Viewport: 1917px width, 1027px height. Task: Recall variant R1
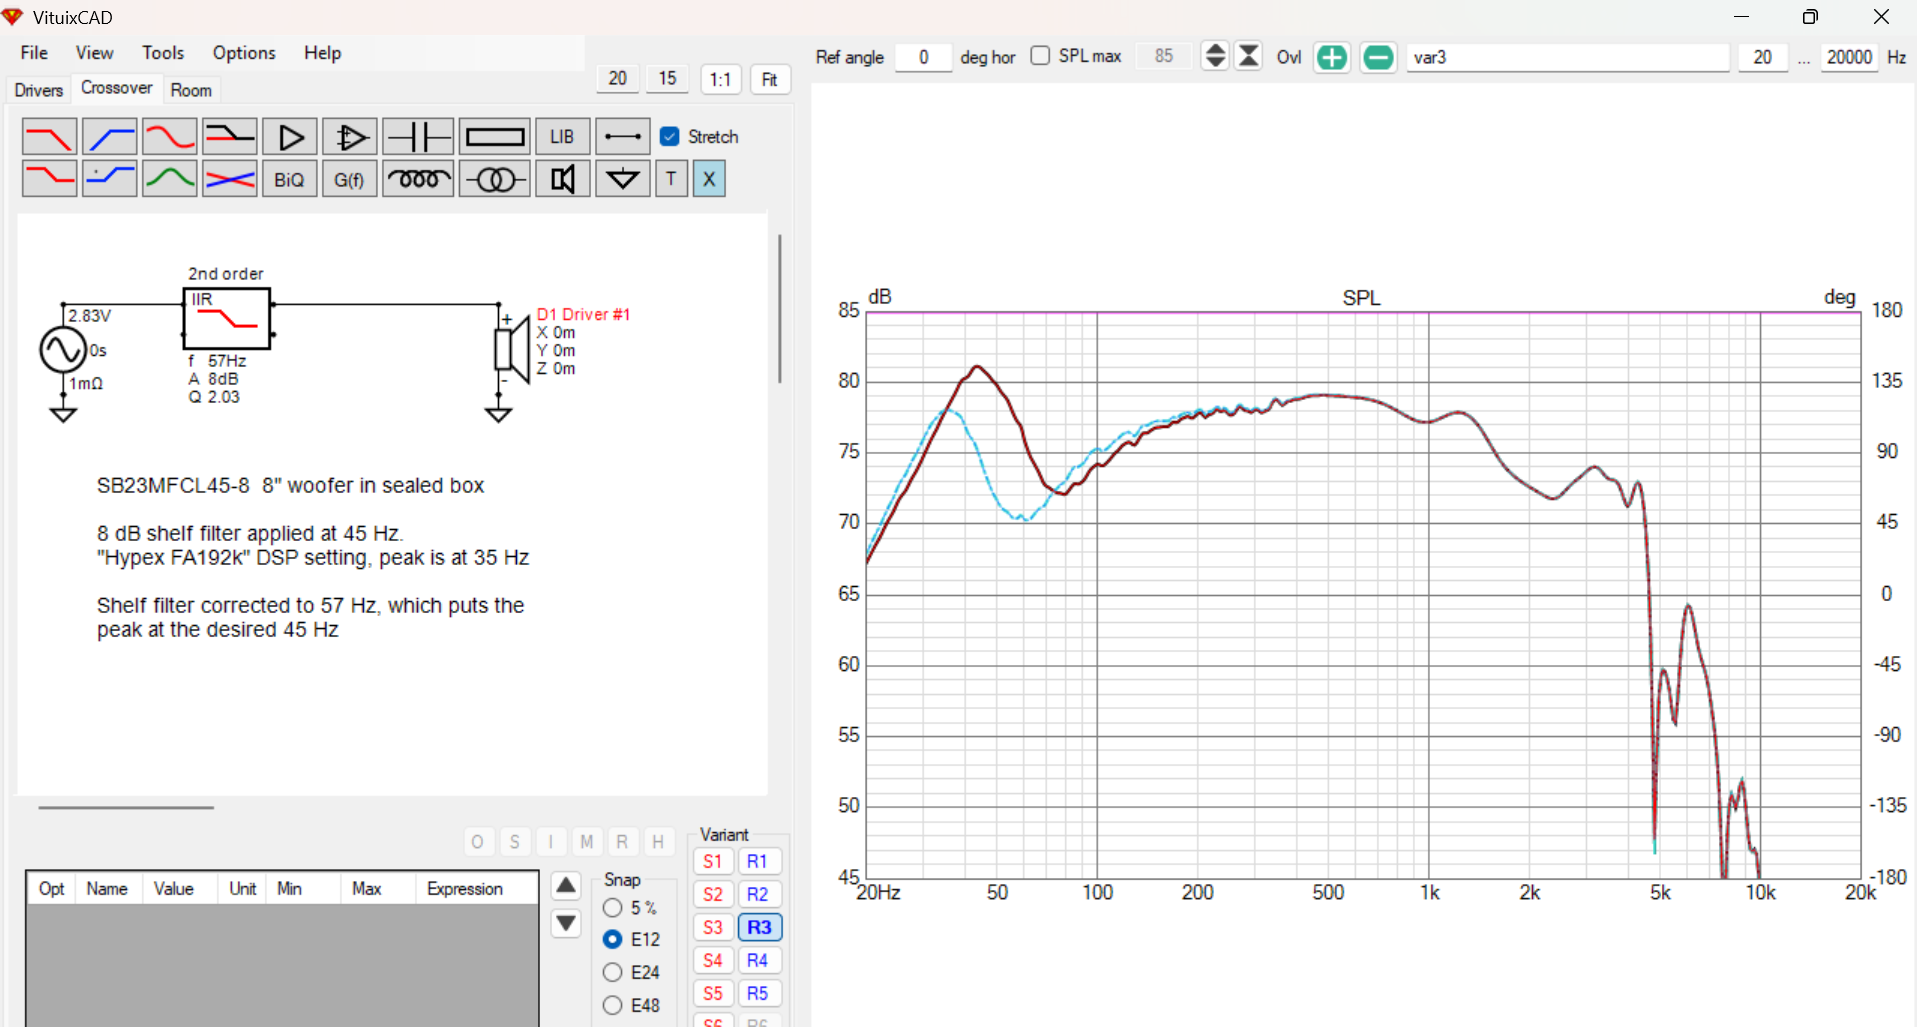758,862
